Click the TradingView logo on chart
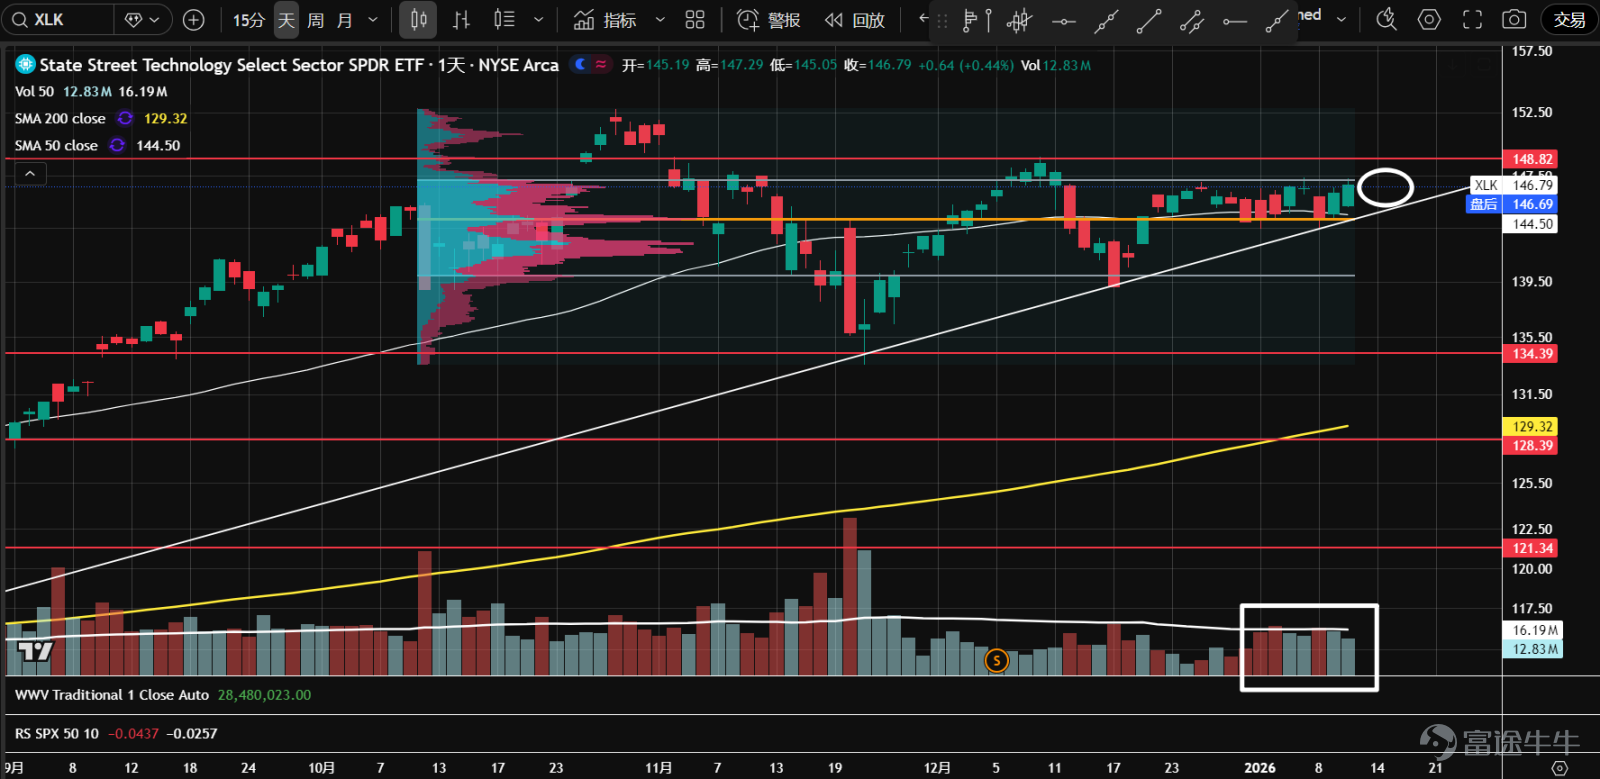 pos(35,652)
